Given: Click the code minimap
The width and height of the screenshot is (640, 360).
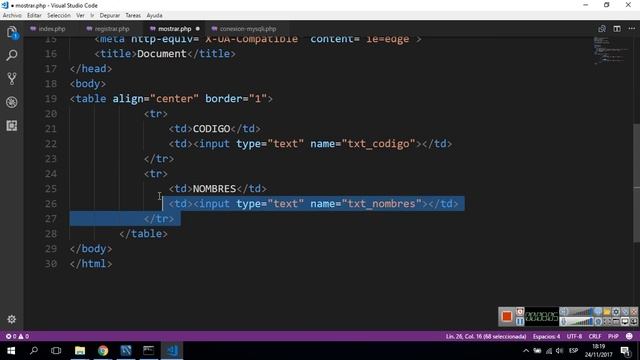Looking at the screenshot, I should tap(610, 51).
